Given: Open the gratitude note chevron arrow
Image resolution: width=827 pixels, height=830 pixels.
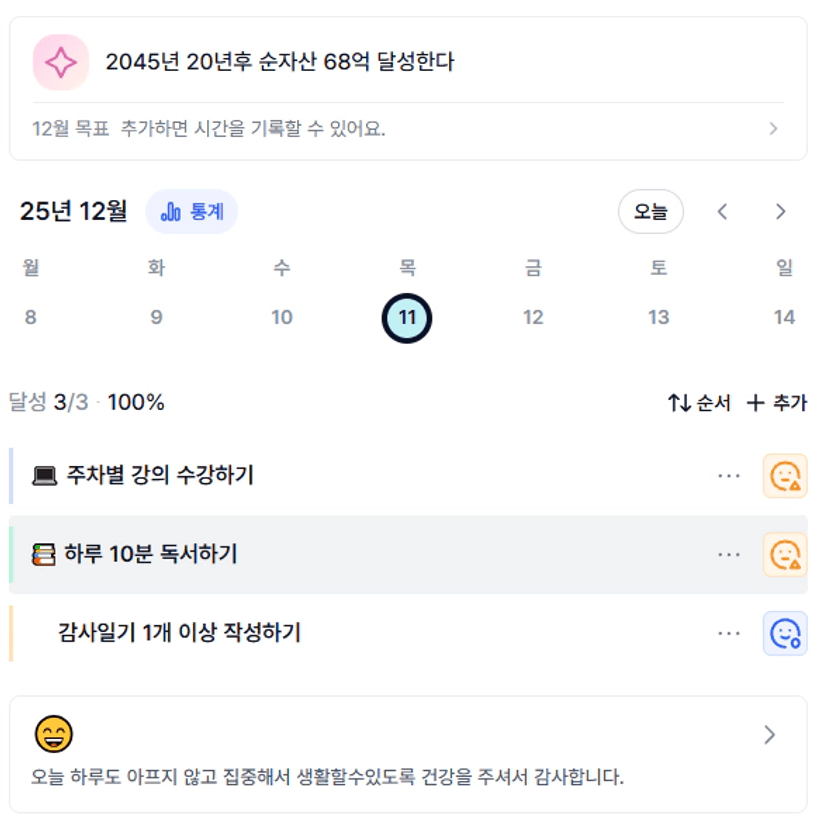Looking at the screenshot, I should point(769,735).
